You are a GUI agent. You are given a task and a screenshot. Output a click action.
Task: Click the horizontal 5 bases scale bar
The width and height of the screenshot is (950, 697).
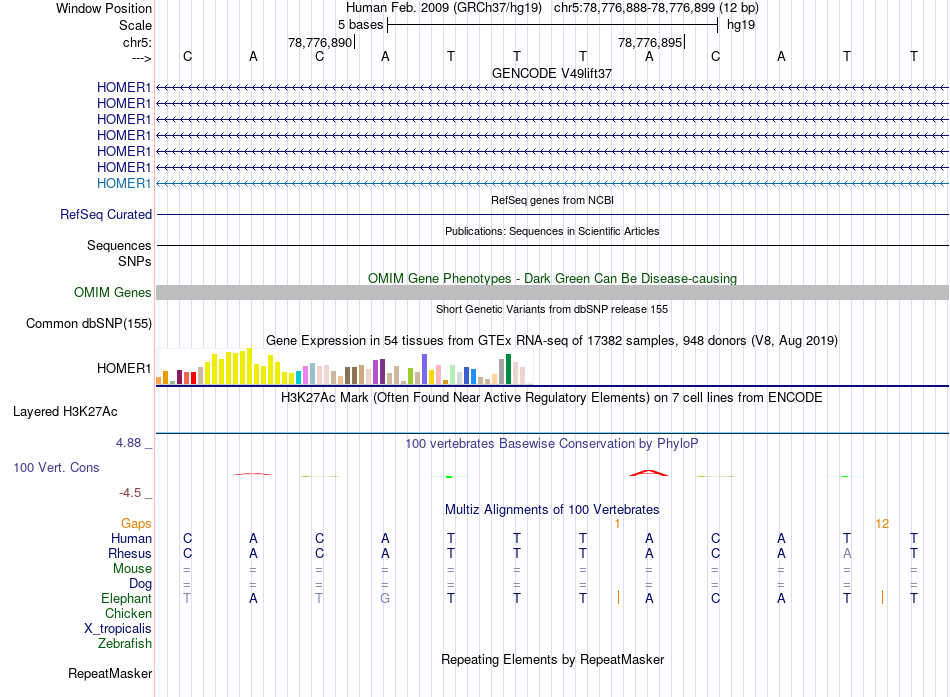(553, 25)
